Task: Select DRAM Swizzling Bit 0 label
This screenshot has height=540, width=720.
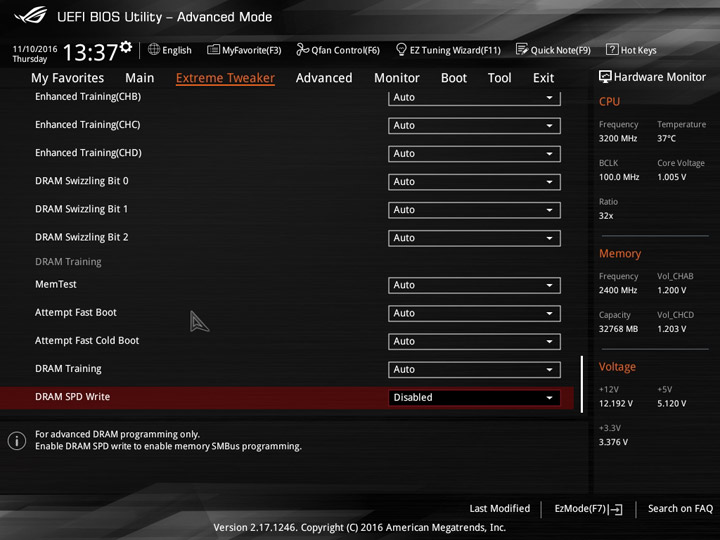Action: point(82,181)
